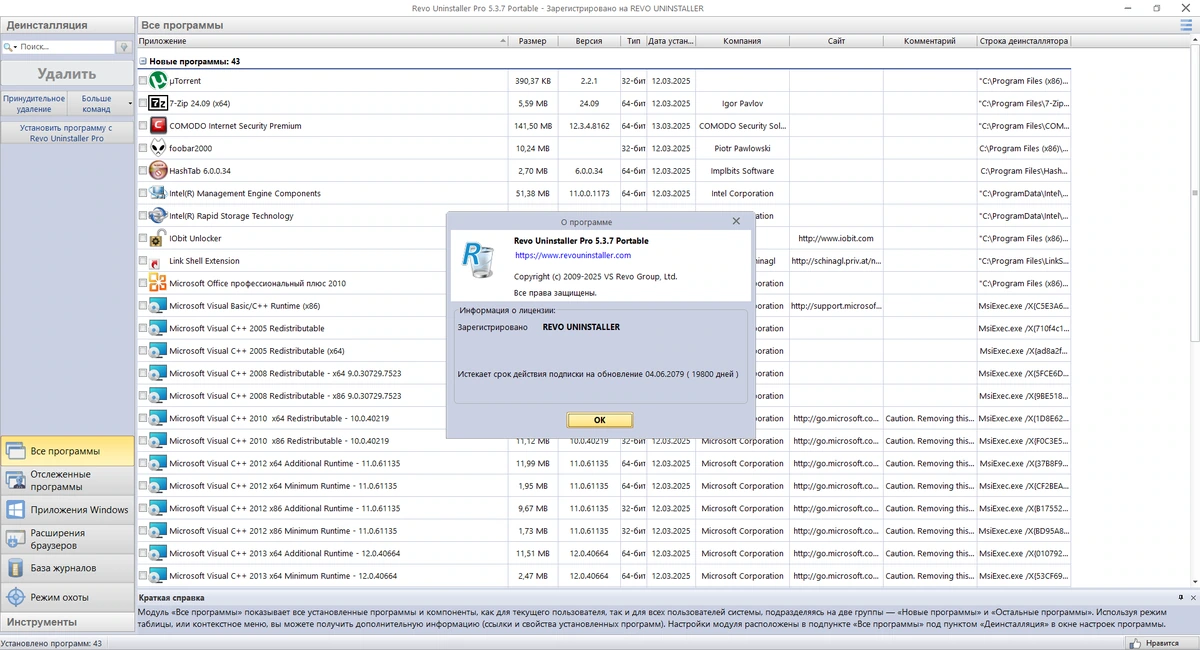Screen dimensions: 1200x650
Task: Click the 'Приложения Windows' logo icon
Action: pos(15,510)
